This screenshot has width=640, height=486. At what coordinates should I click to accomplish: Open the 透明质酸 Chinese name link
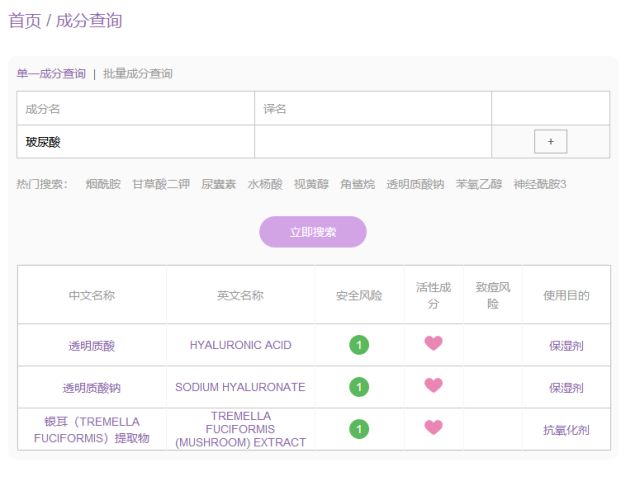tap(91, 346)
